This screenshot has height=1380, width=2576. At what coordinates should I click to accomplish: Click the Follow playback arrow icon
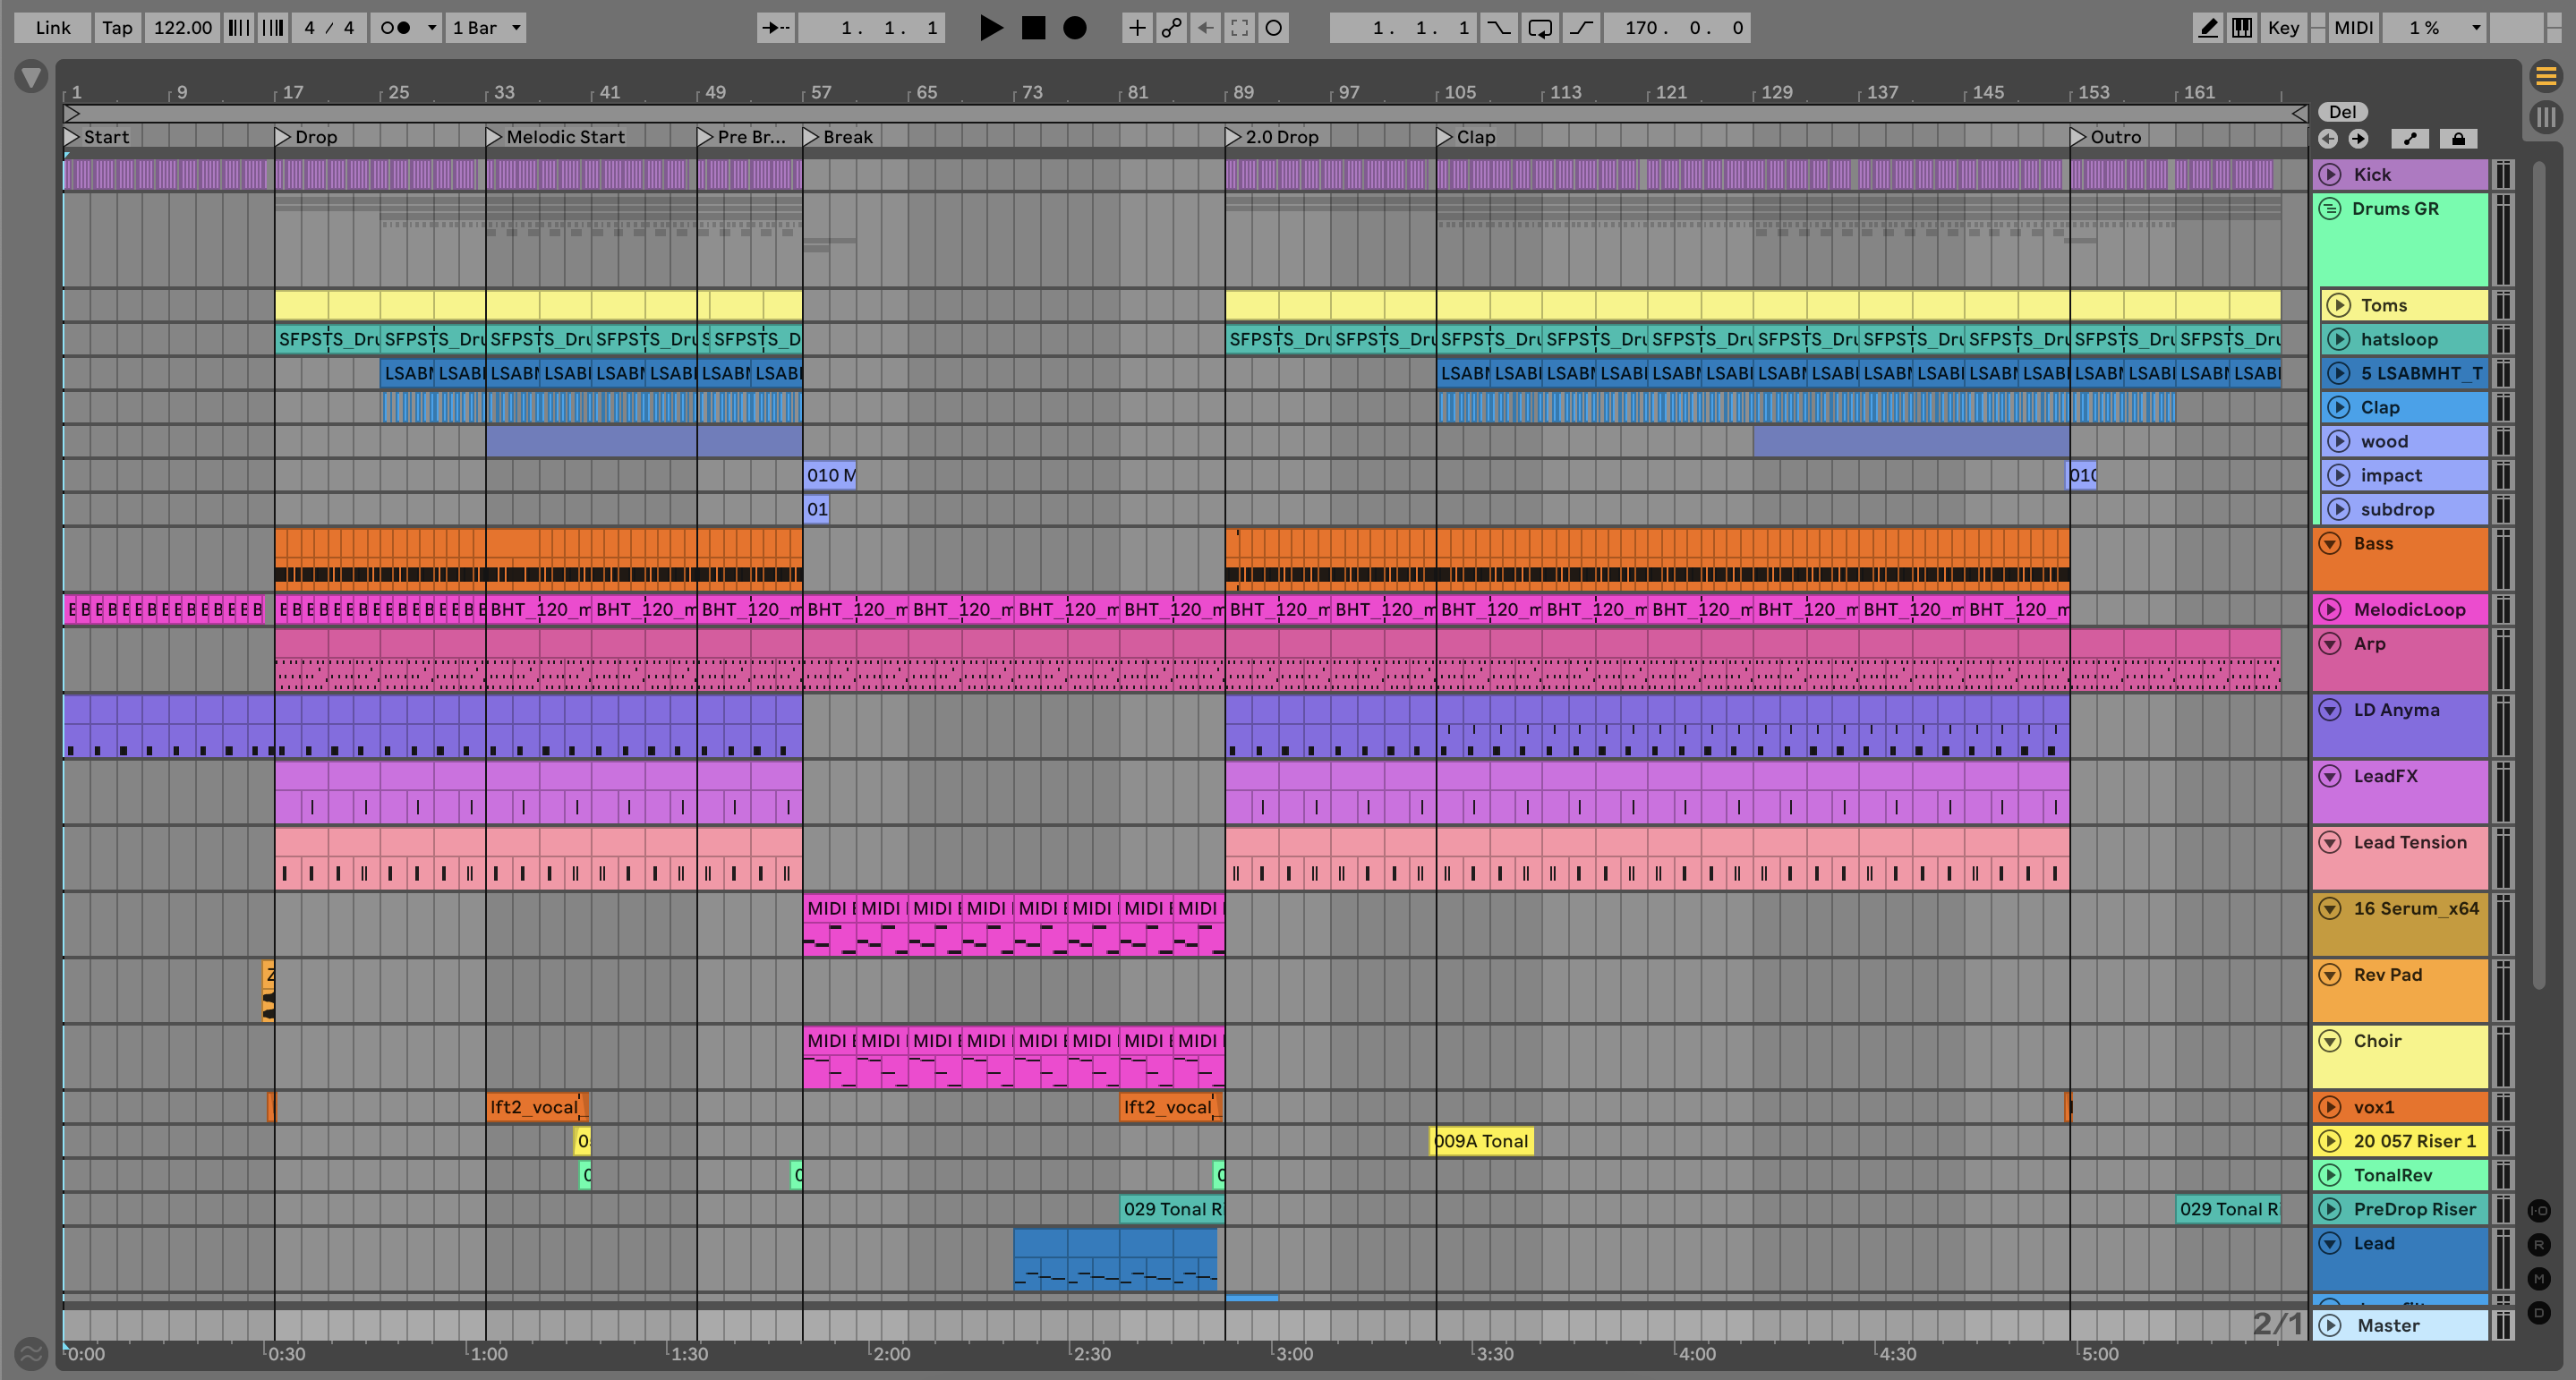pos(775,28)
